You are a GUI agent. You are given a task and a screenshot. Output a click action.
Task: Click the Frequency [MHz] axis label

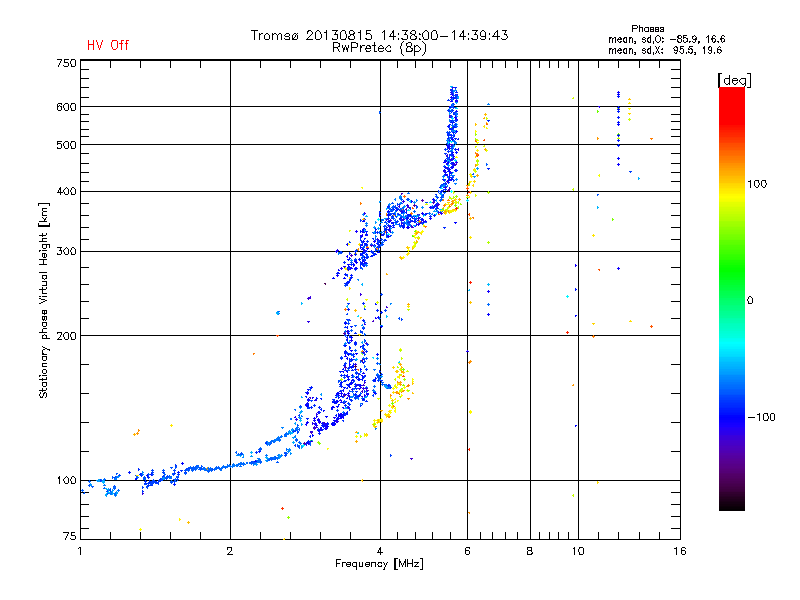[379, 566]
